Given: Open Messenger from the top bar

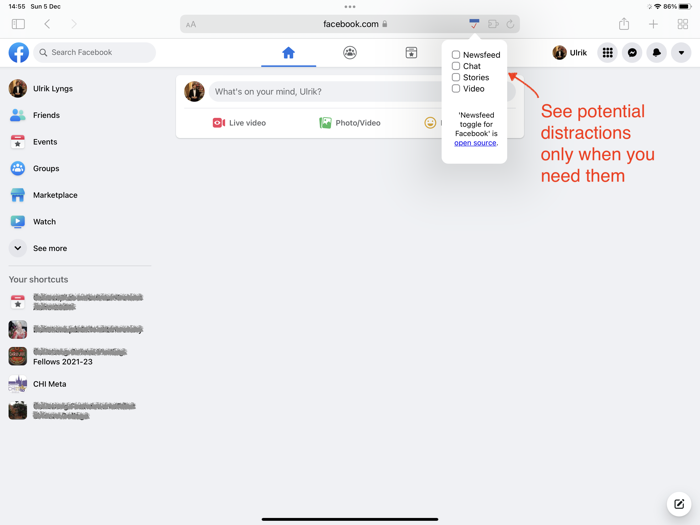Looking at the screenshot, I should click(x=632, y=53).
